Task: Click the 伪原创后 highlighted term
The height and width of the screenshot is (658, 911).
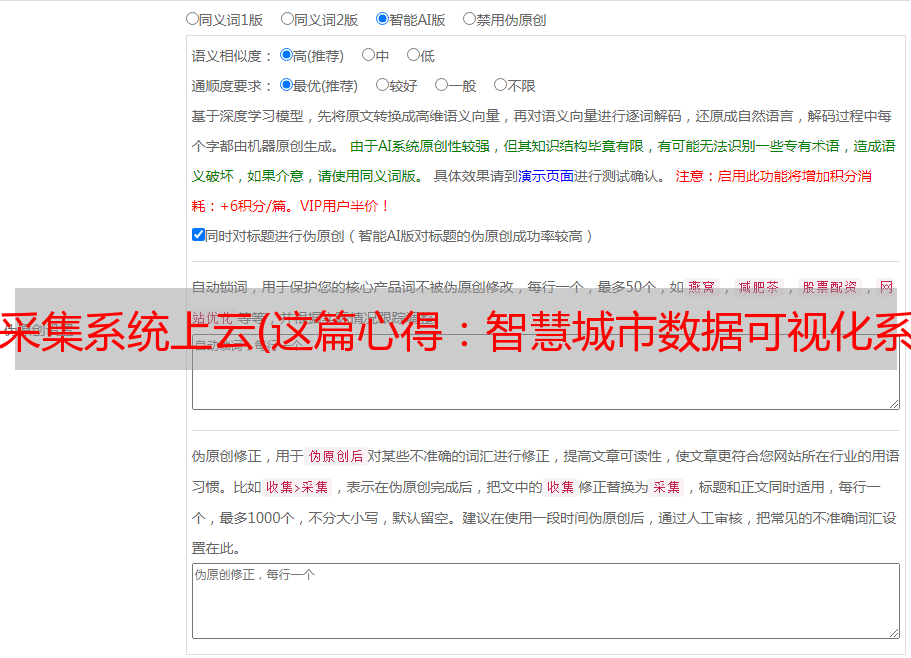Action: click(336, 456)
